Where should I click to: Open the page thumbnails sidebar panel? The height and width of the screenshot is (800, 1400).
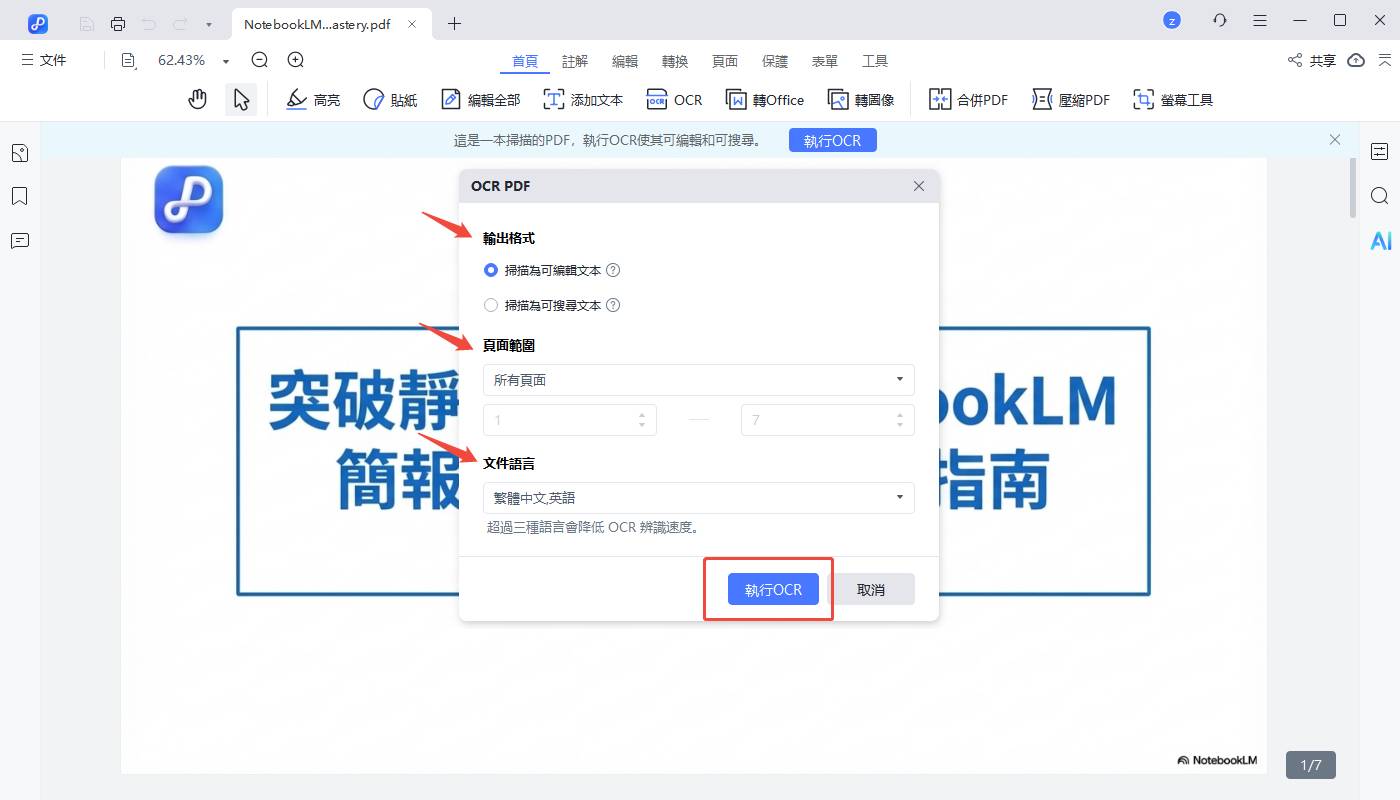pos(20,152)
